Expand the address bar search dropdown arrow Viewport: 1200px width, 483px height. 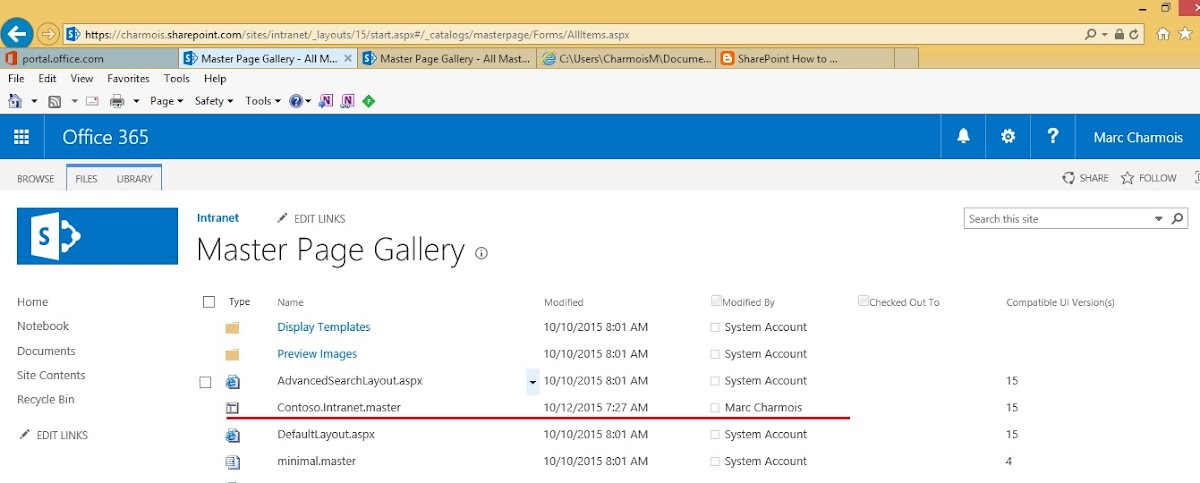pos(1103,34)
